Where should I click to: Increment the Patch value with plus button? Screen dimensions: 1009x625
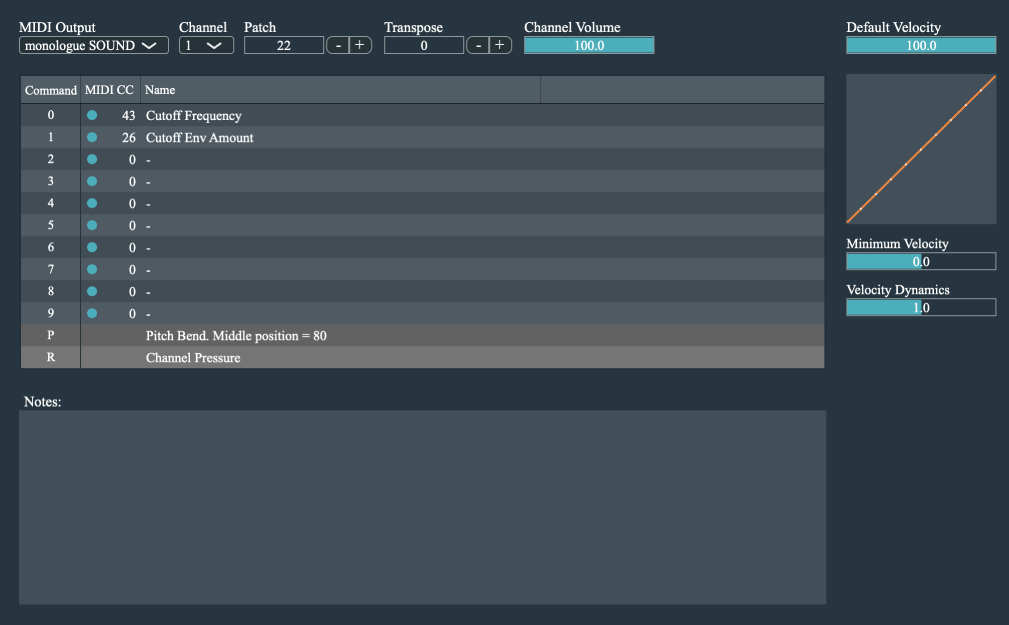(357, 44)
